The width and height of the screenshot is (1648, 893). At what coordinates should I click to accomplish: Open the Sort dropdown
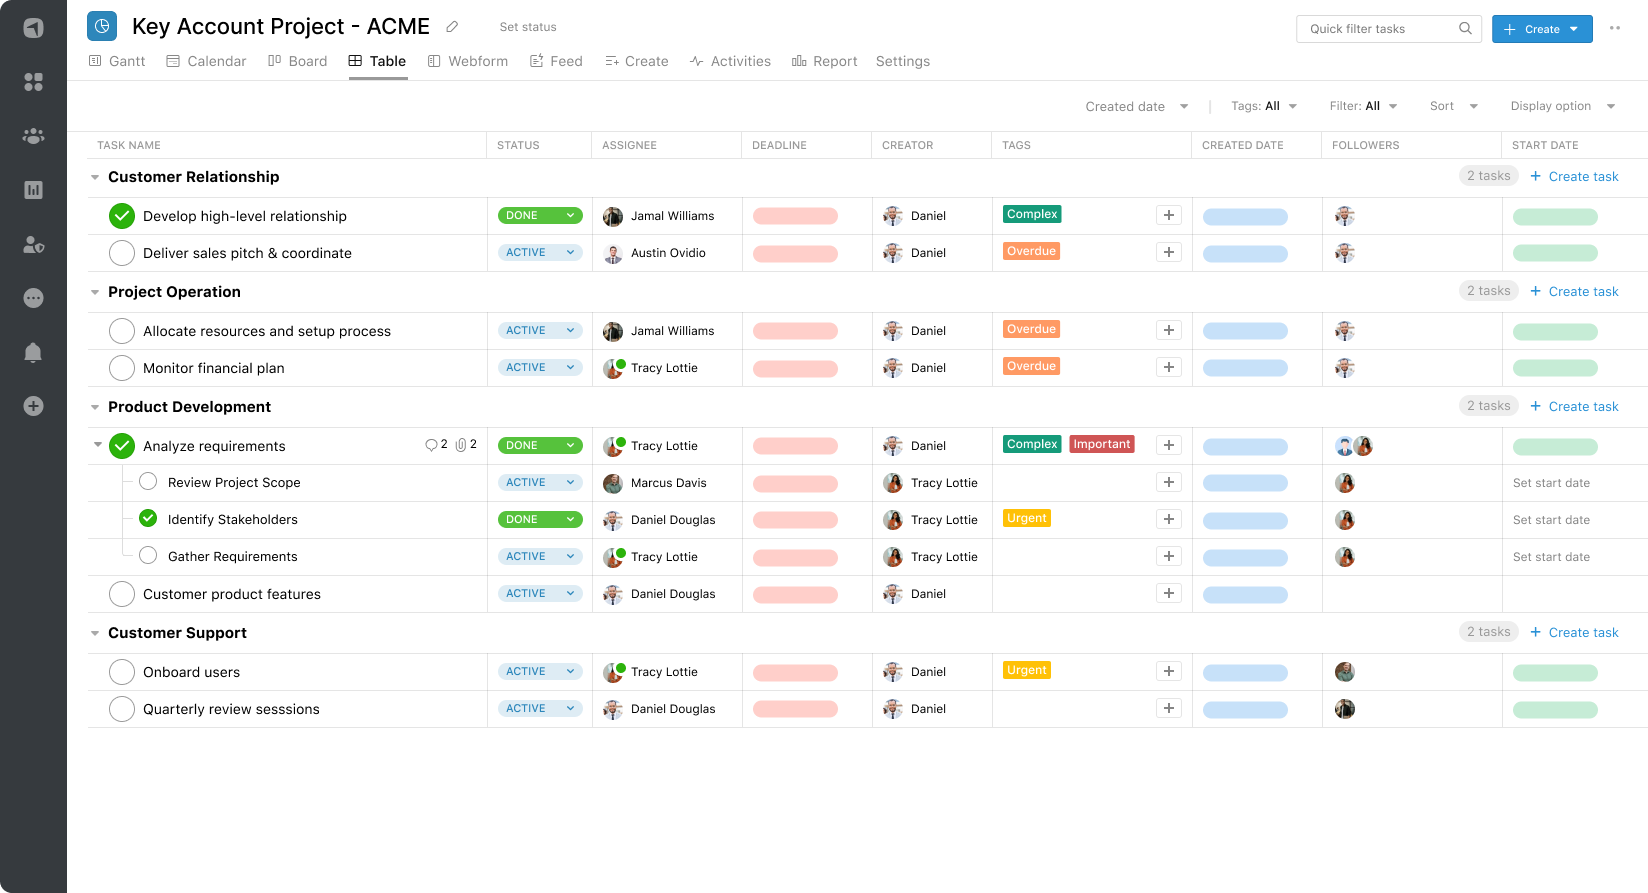pyautogui.click(x=1454, y=106)
